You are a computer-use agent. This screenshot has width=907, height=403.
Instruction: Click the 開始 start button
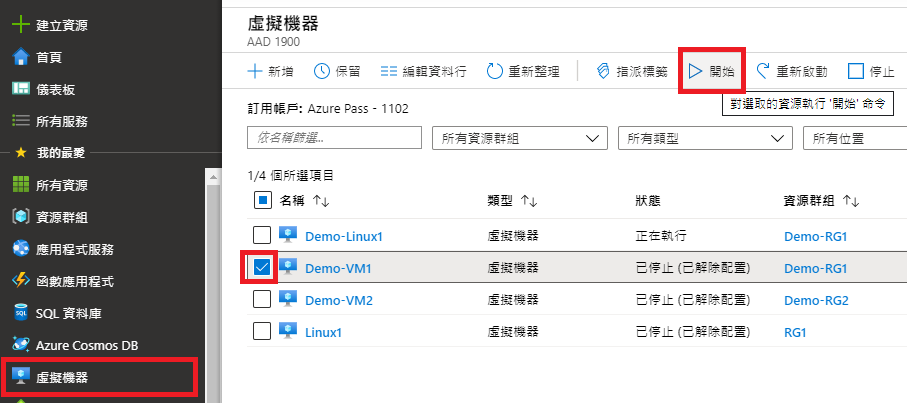[710, 71]
